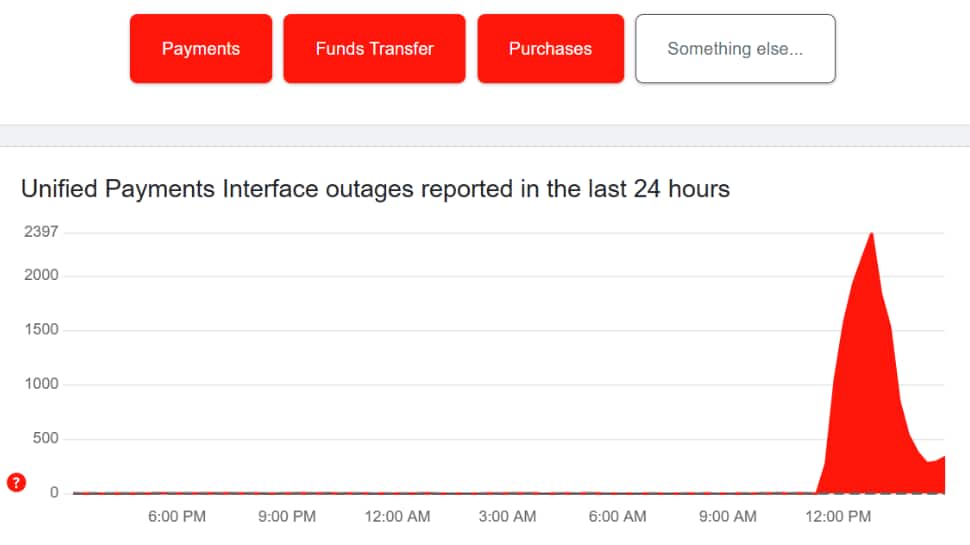Select the chart title about UPI outages
This screenshot has width=970, height=545.
376,189
